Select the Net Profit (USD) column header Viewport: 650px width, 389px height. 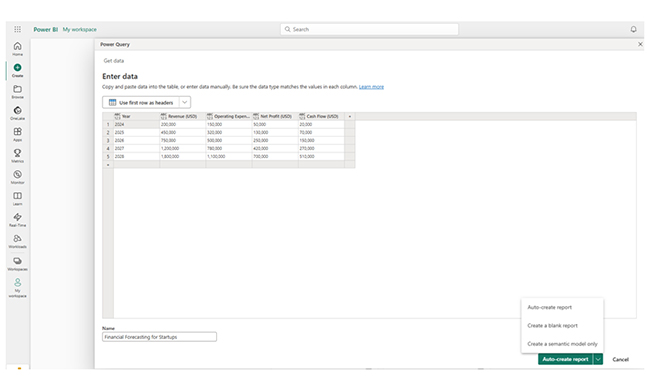tap(275, 117)
